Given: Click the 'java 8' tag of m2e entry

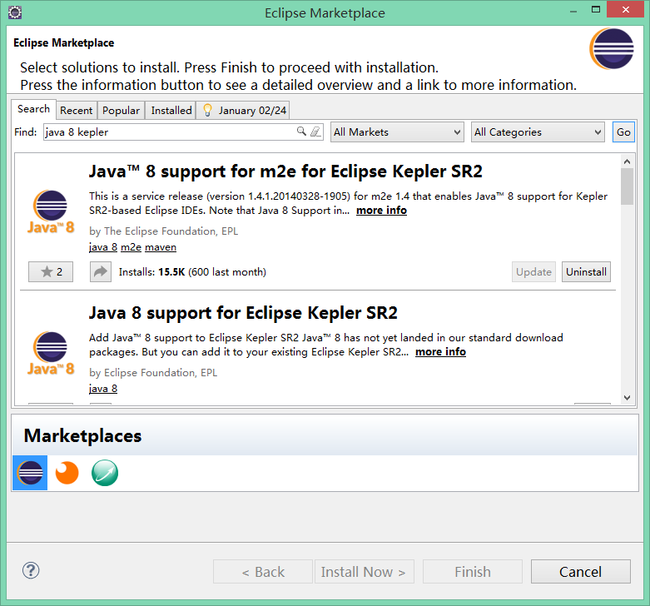Looking at the screenshot, I should [103, 247].
